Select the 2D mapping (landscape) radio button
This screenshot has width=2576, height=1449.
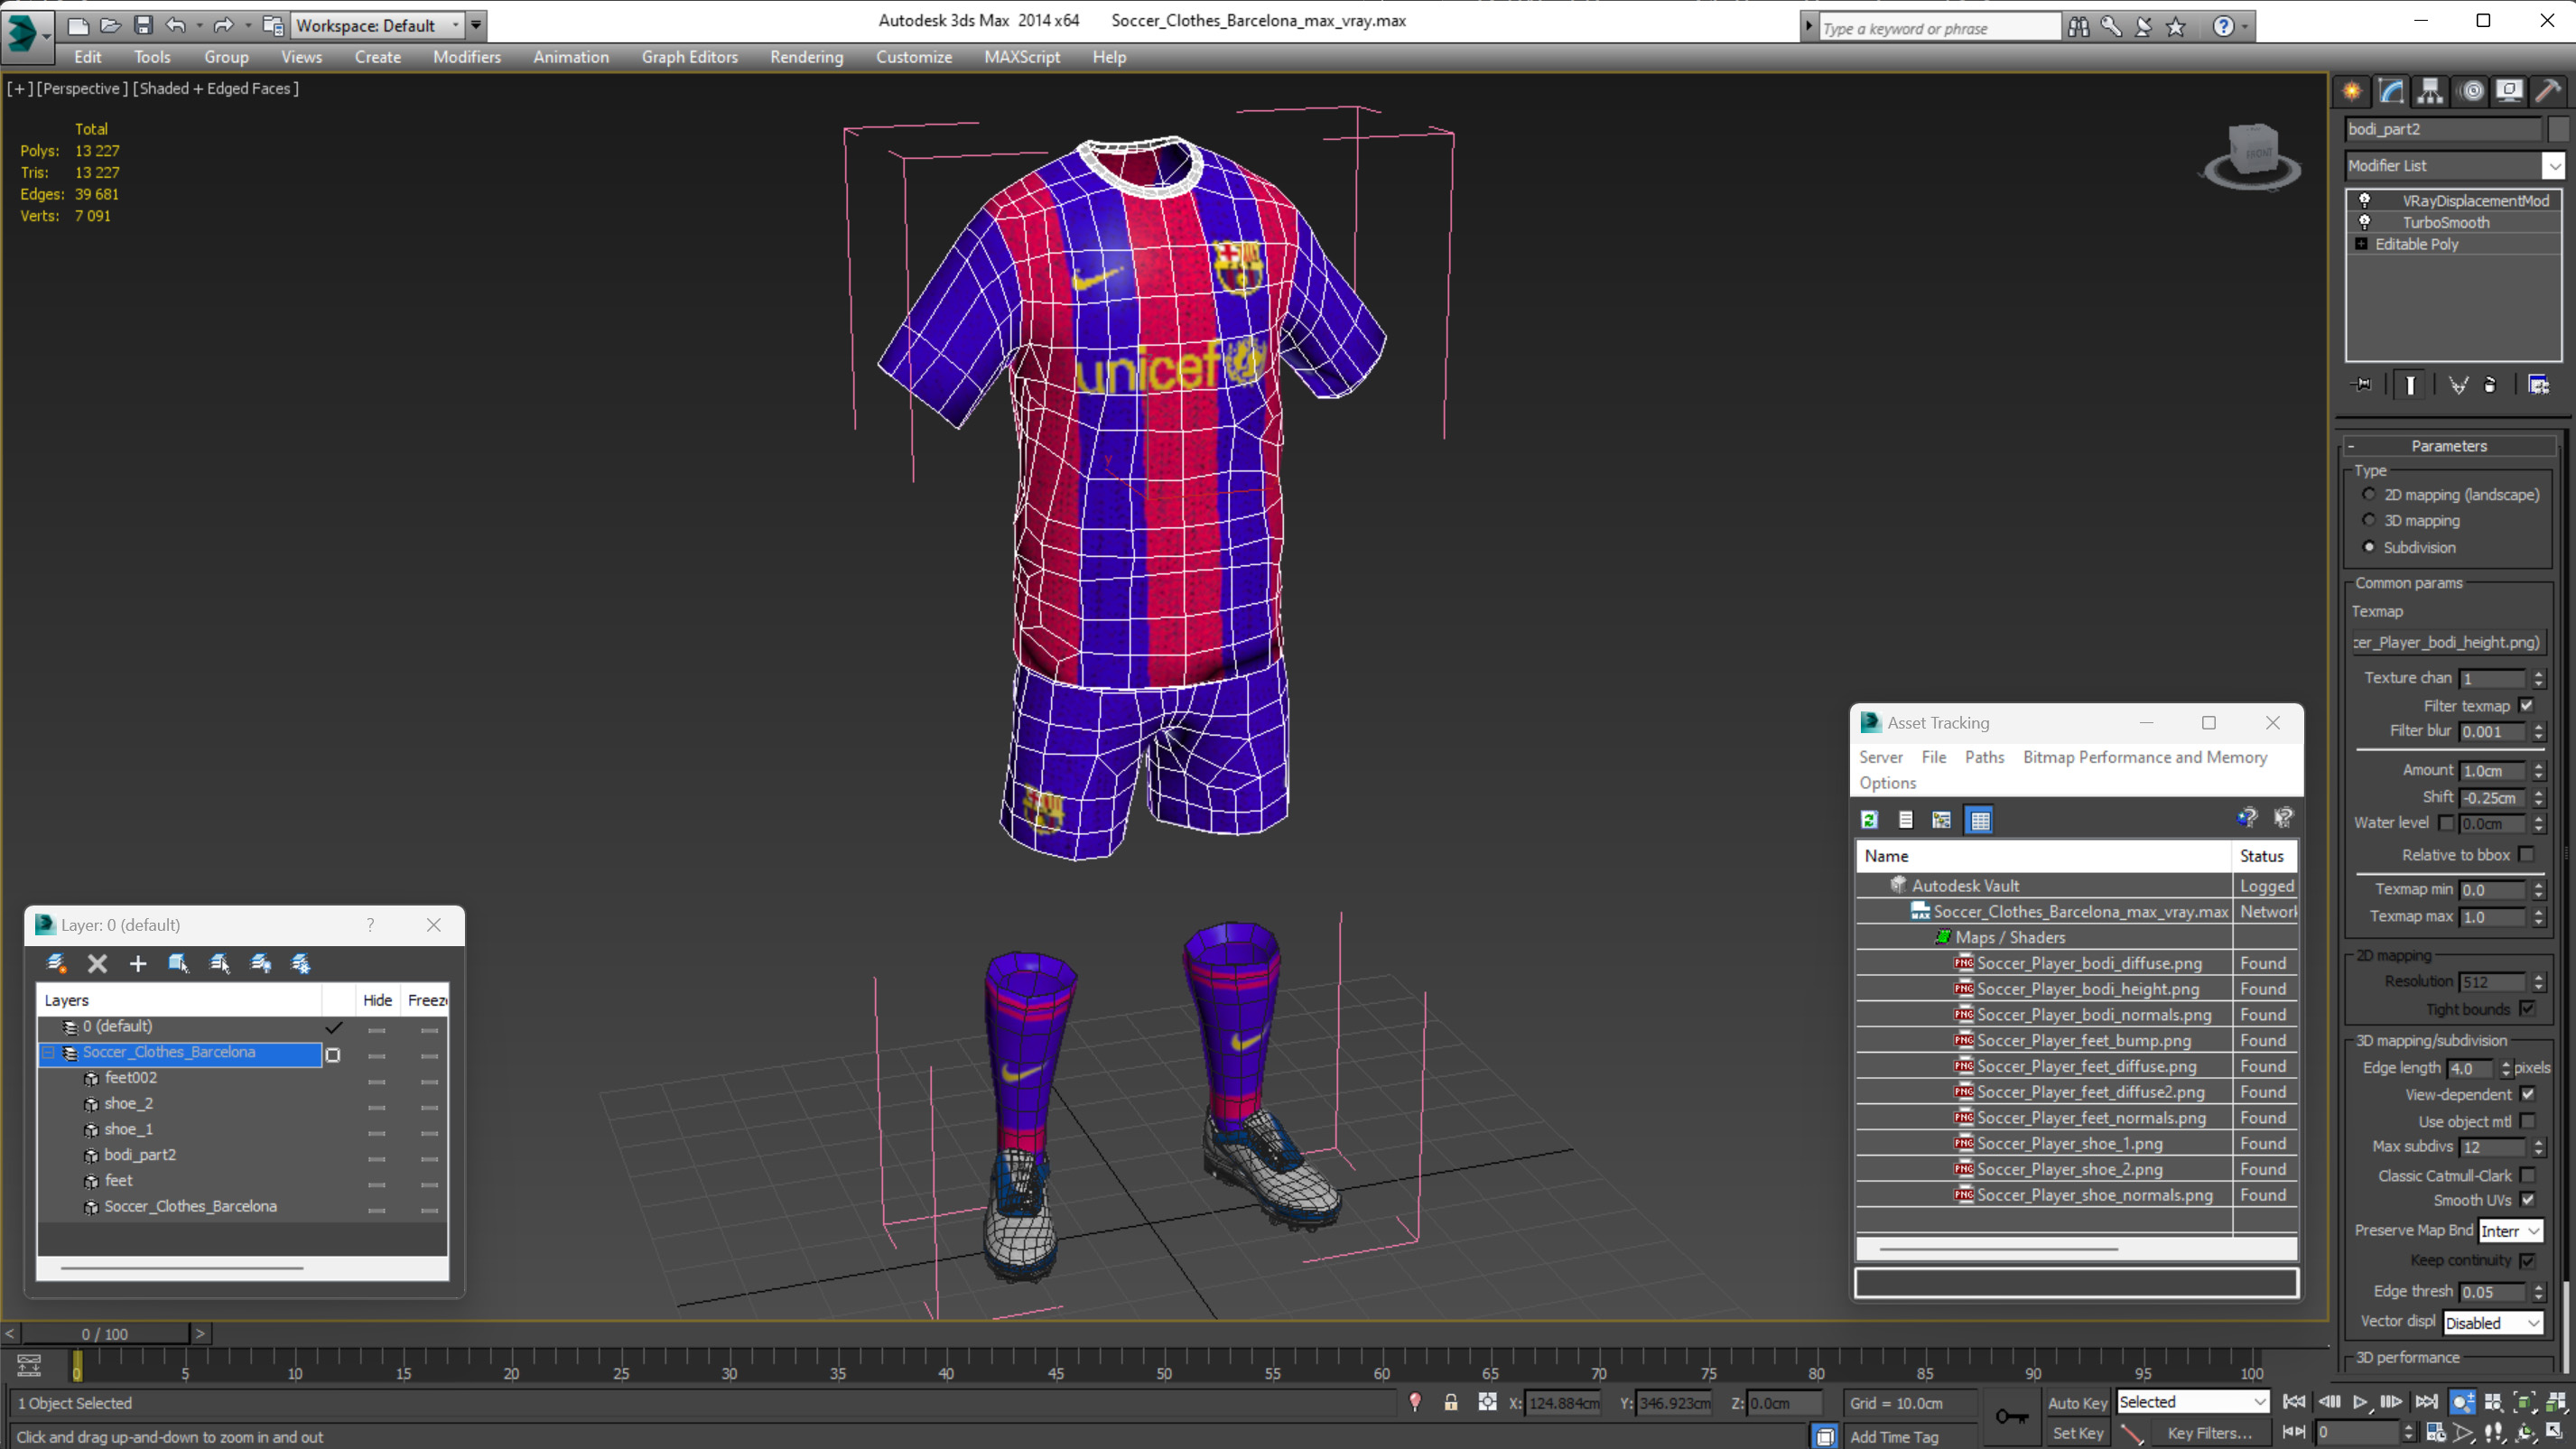(2368, 494)
